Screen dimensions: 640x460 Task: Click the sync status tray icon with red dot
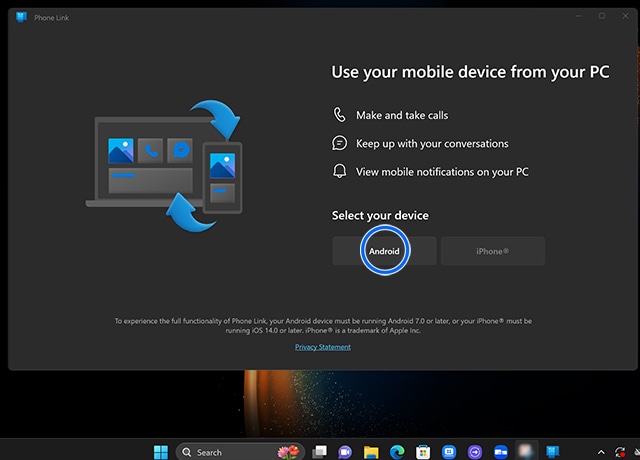pos(620,452)
